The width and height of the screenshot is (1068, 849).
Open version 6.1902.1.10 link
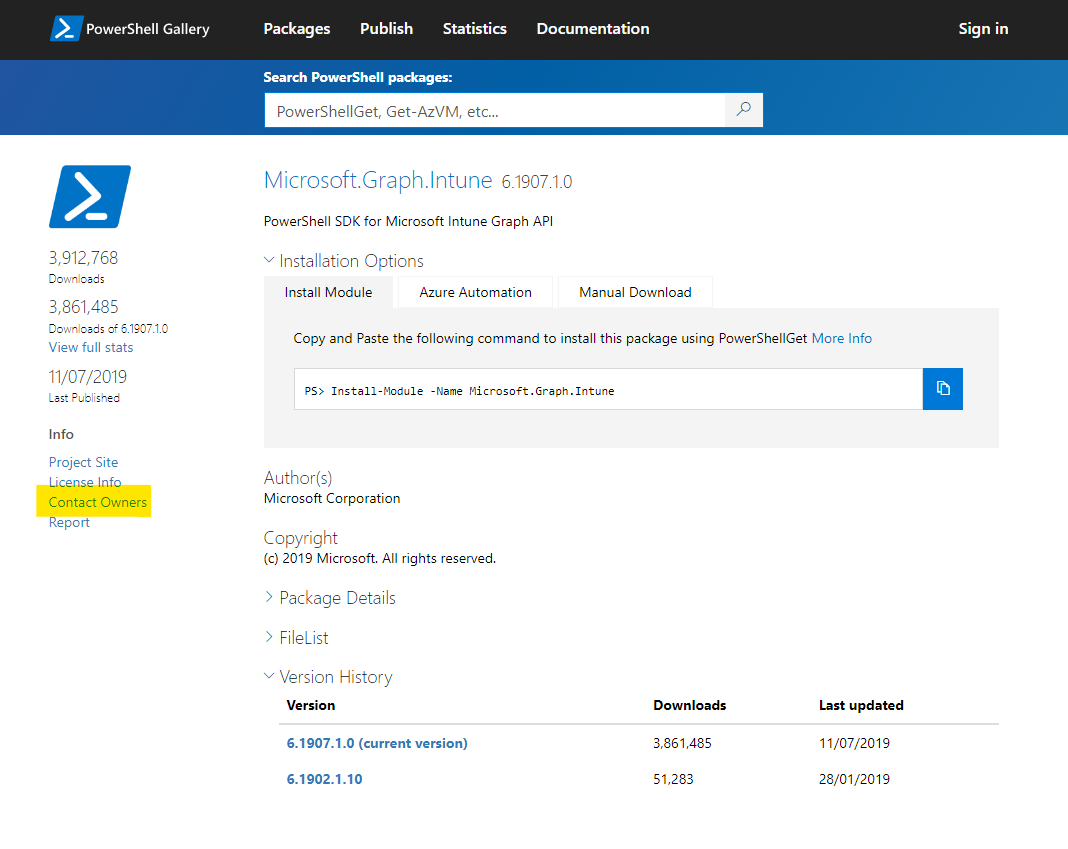324,779
